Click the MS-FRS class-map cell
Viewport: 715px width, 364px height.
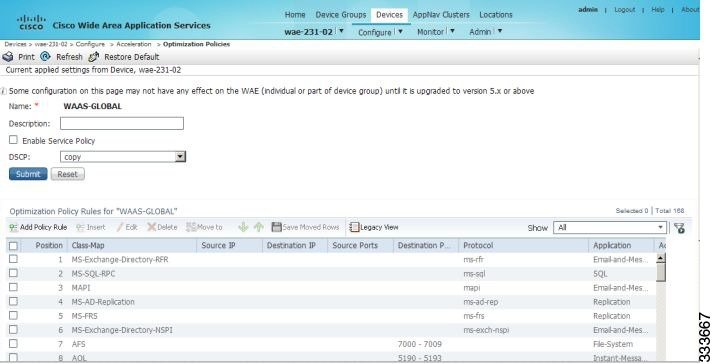coord(84,316)
